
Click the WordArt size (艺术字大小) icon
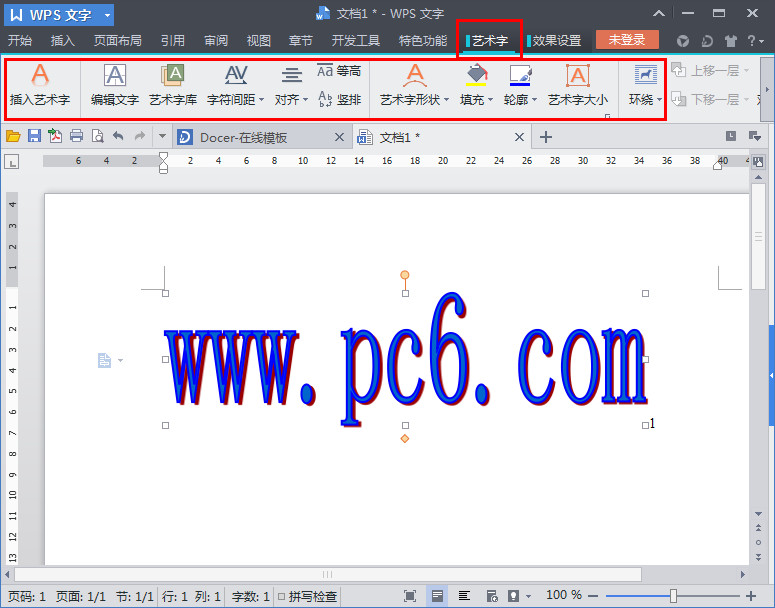coord(577,85)
